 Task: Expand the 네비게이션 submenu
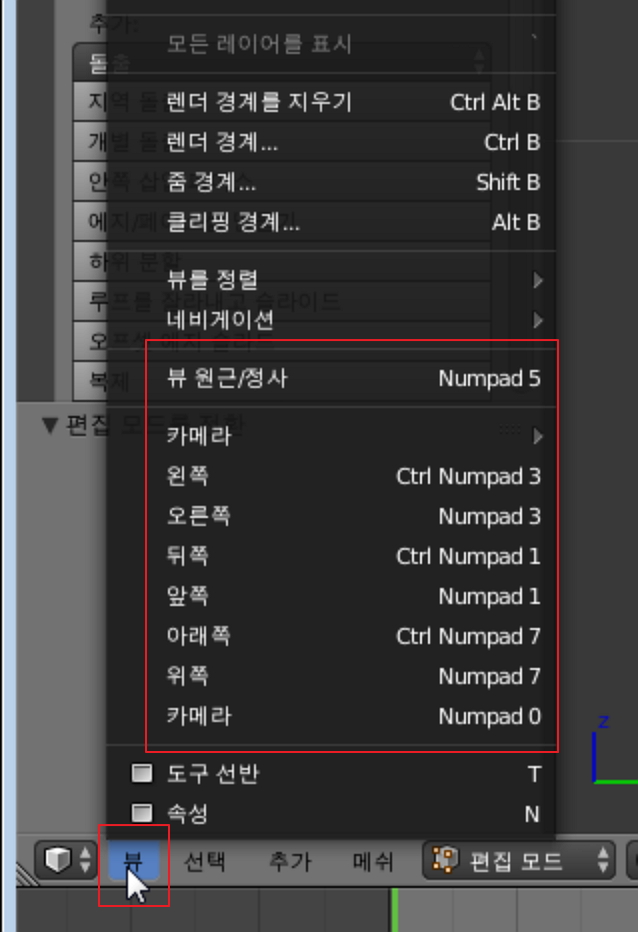tap(331, 320)
